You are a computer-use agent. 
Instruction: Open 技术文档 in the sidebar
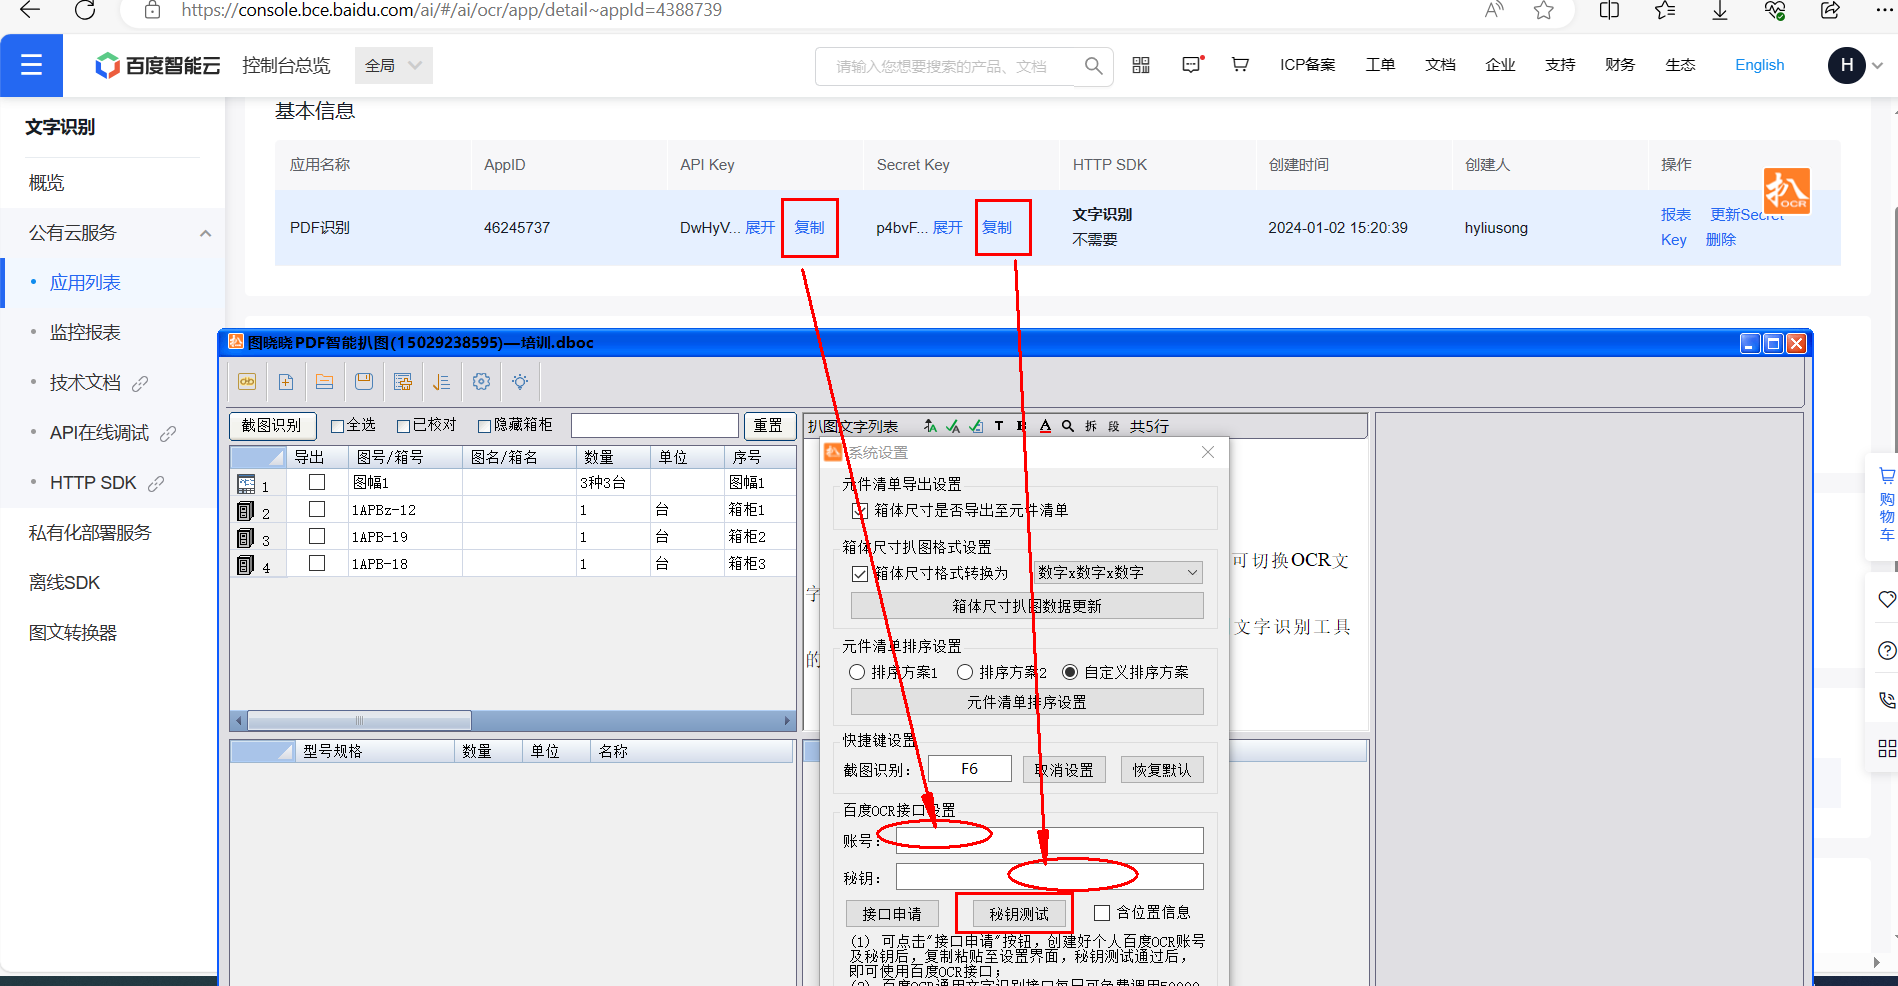point(85,383)
